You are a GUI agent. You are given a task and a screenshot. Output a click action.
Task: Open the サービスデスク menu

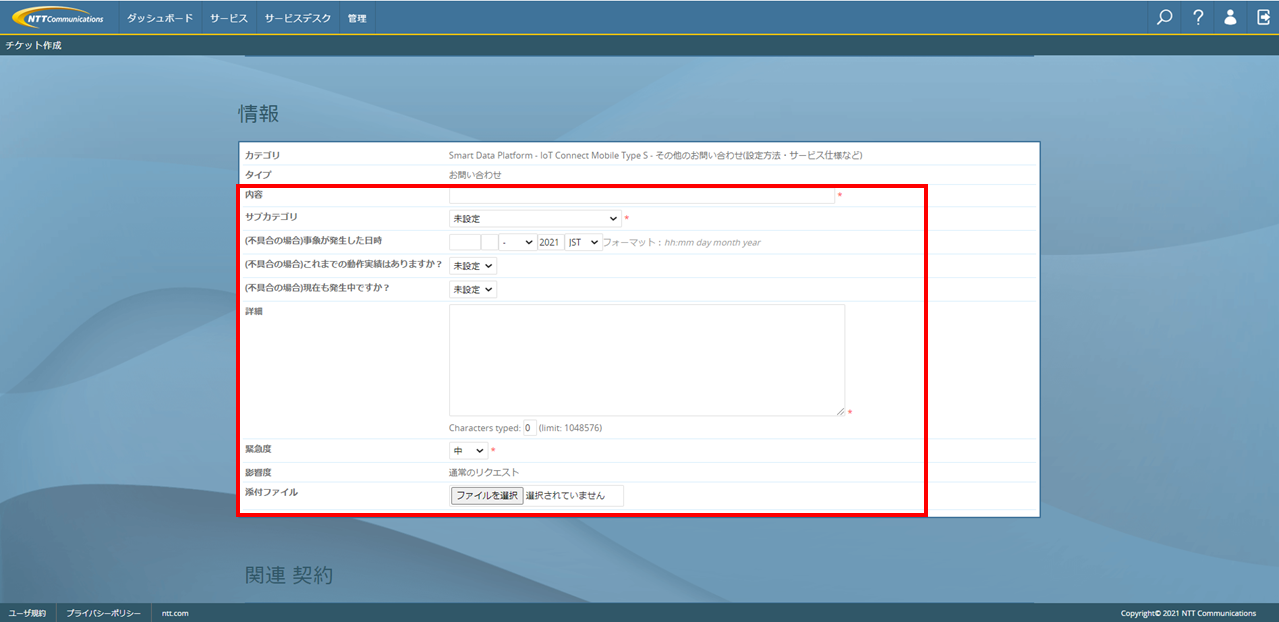pyautogui.click(x=298, y=18)
